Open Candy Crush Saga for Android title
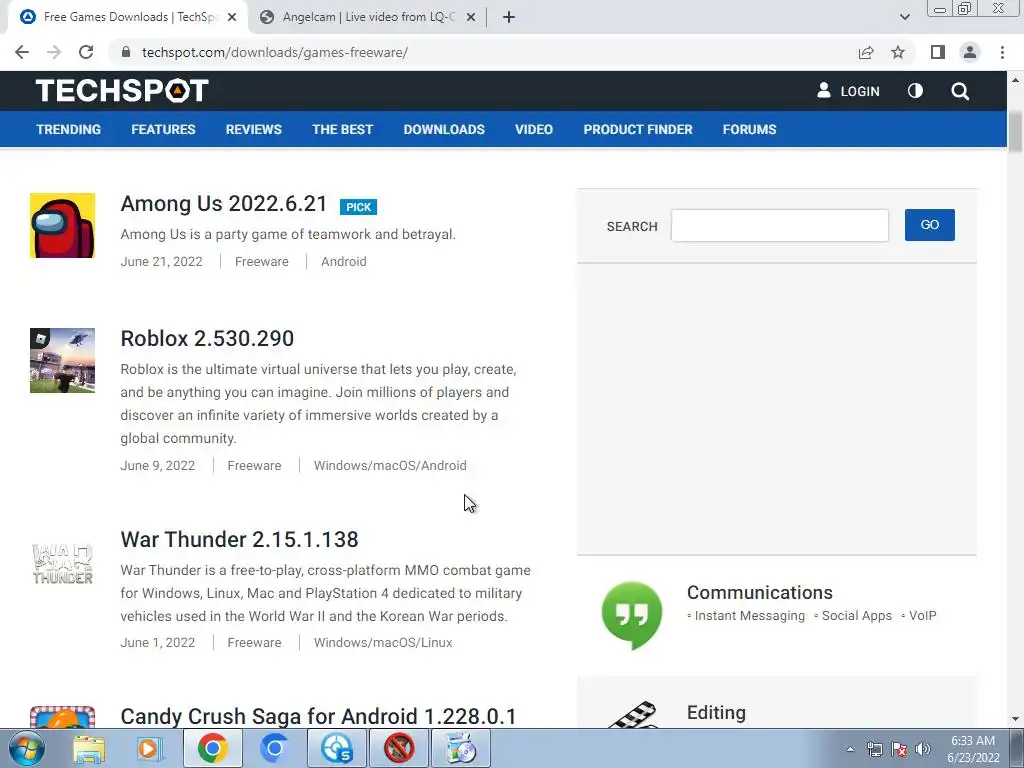The height and width of the screenshot is (768, 1024). click(x=318, y=716)
